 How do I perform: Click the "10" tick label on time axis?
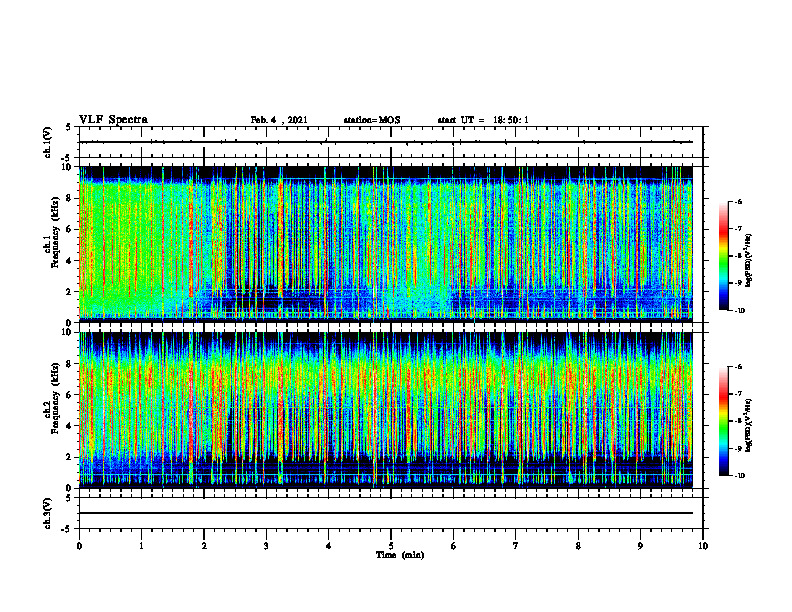click(x=703, y=546)
